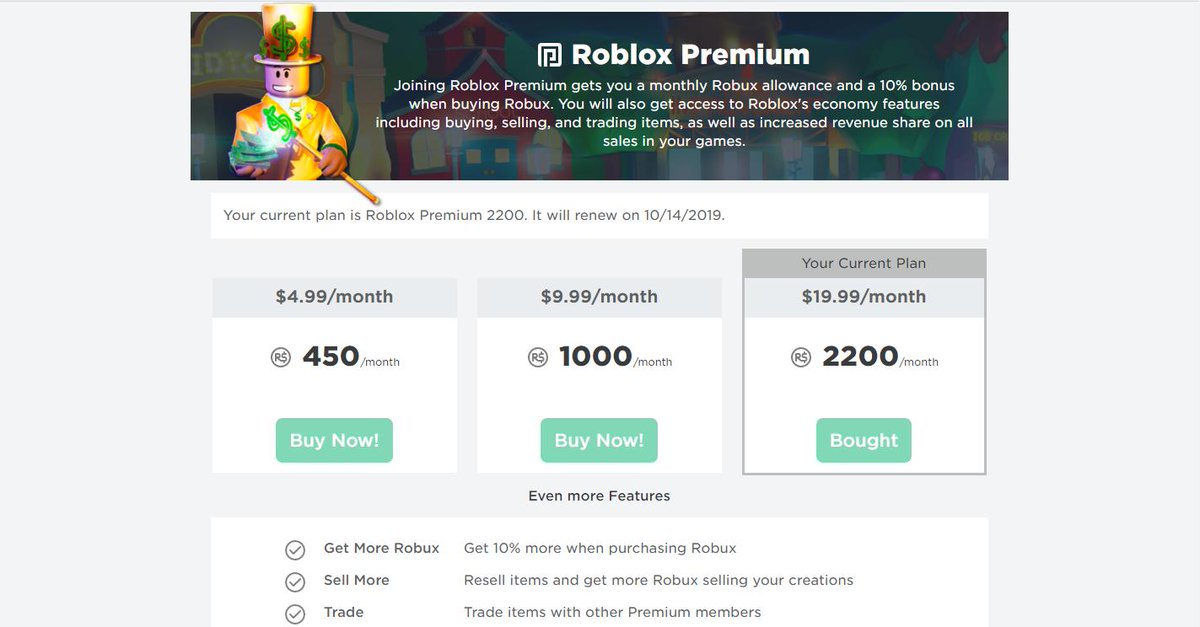This screenshot has height=627, width=1200.
Task: Click the Bought button on current plan
Action: tap(864, 440)
